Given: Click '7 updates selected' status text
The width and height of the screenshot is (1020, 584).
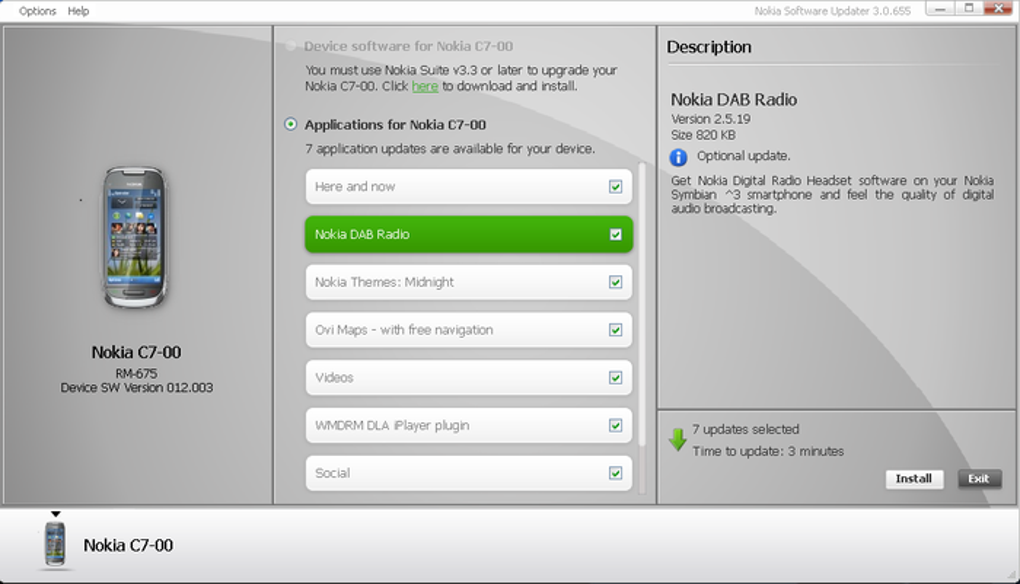Looking at the screenshot, I should [745, 429].
